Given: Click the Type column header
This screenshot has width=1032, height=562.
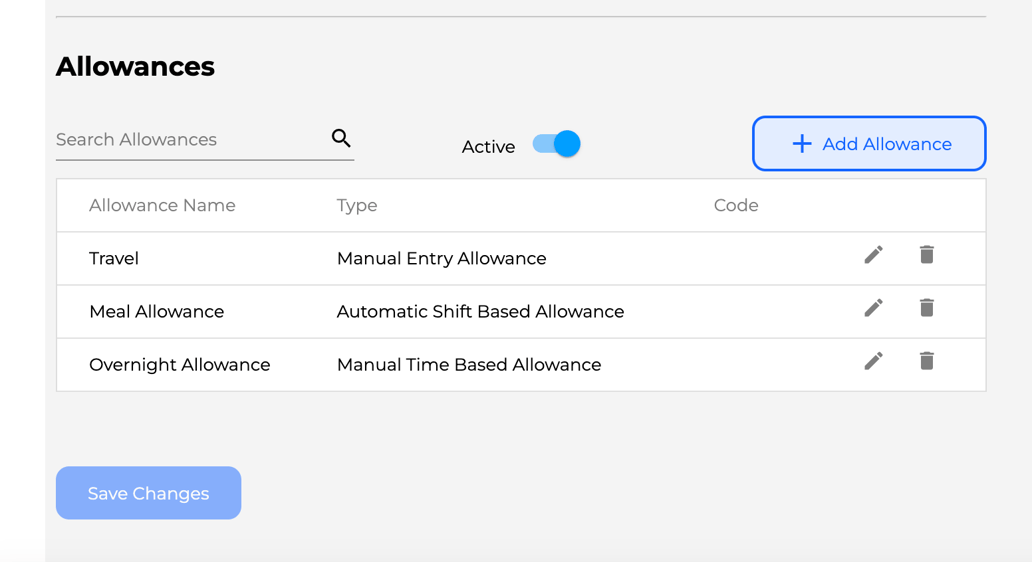Looking at the screenshot, I should coord(357,205).
